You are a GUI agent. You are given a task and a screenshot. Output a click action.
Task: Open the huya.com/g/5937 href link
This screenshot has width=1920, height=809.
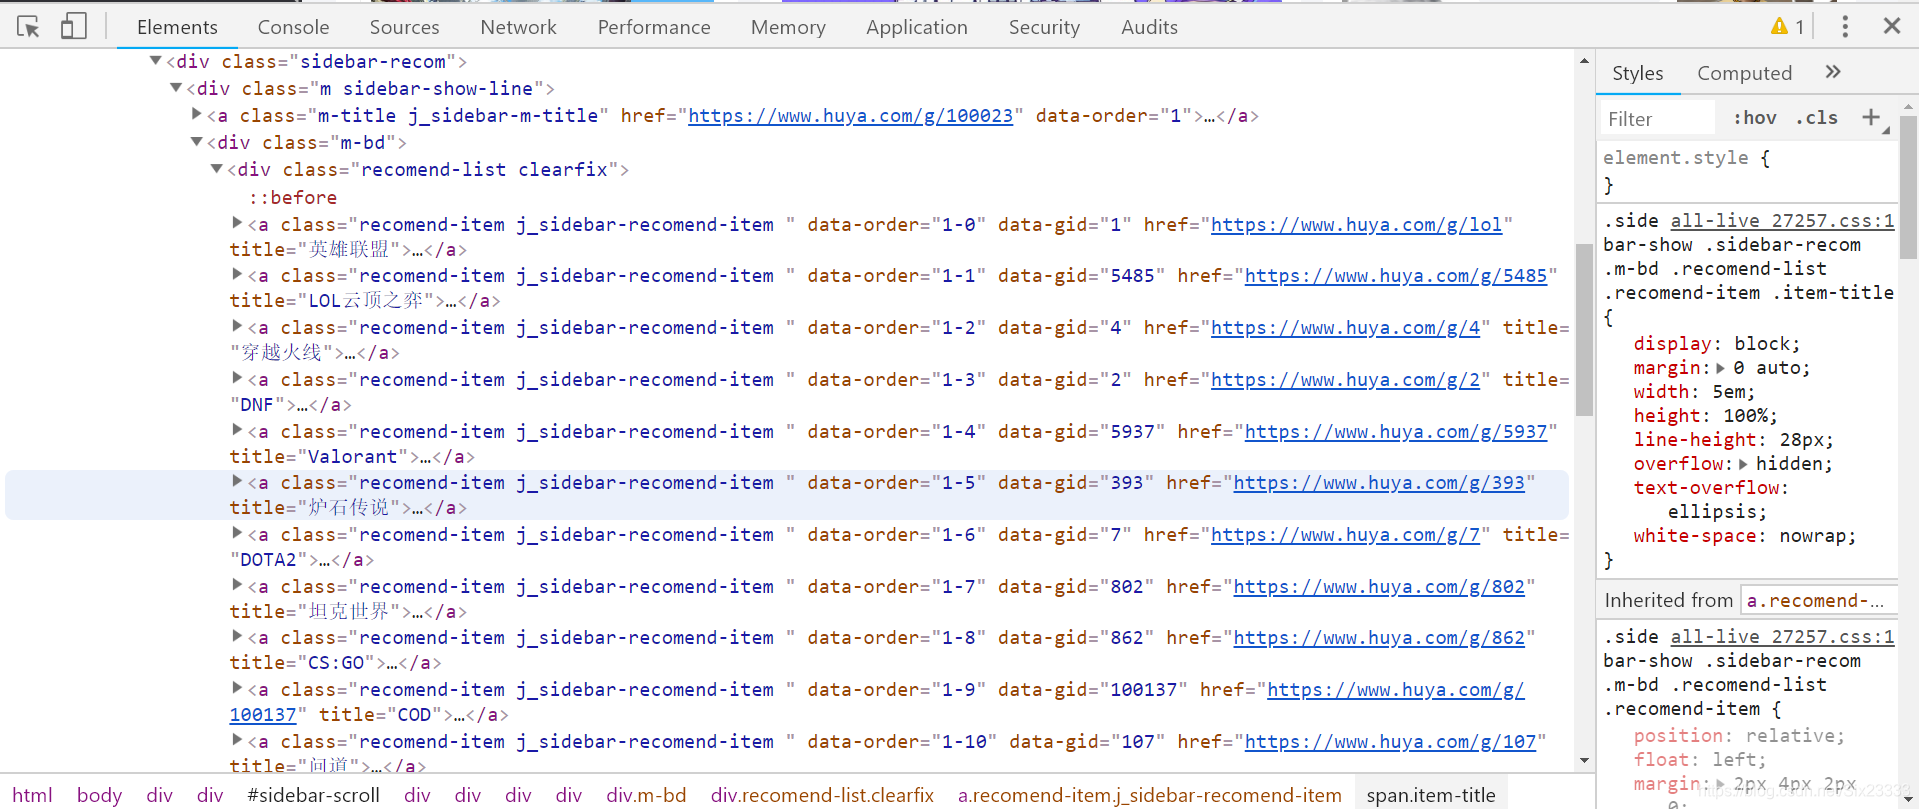pyautogui.click(x=1396, y=432)
